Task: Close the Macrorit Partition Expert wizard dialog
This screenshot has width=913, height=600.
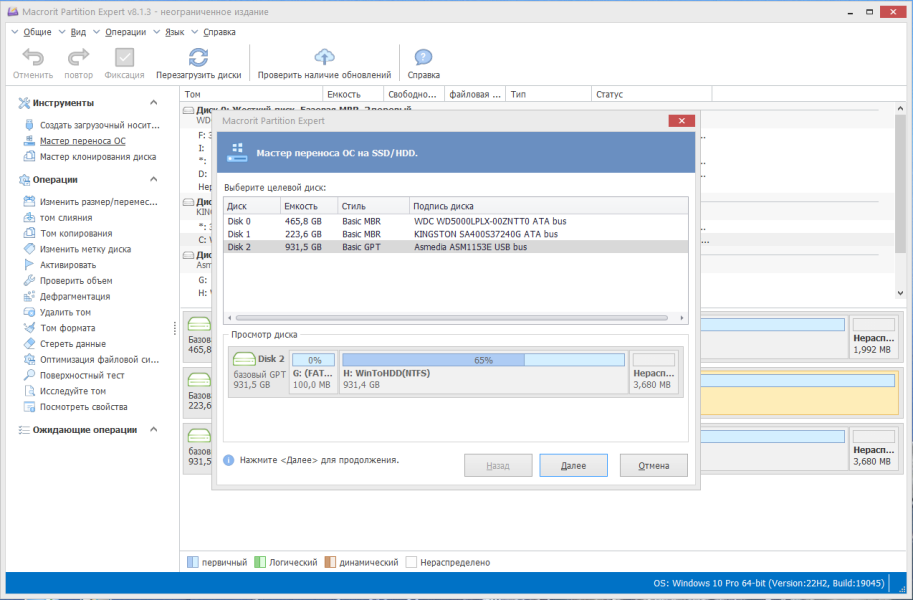Action: [x=681, y=121]
